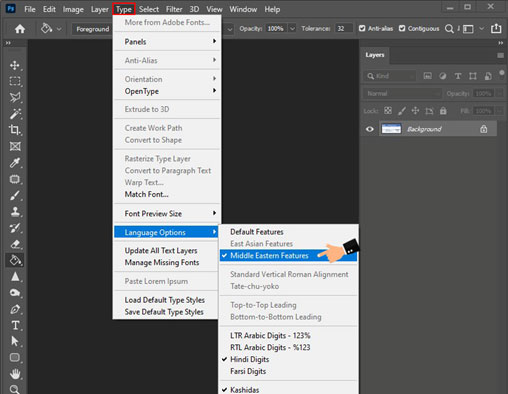
Task: Expand the Panels submenu
Action: [x=167, y=42]
